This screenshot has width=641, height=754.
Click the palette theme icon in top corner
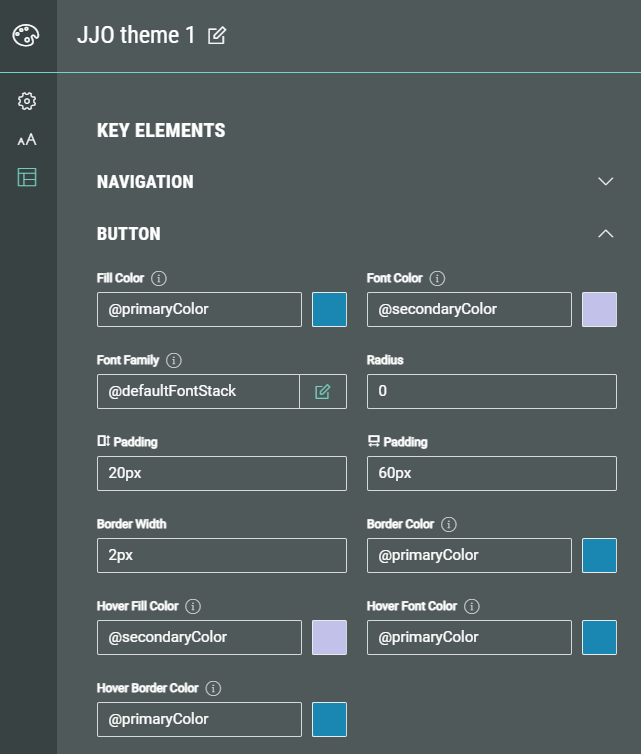pos(26,36)
